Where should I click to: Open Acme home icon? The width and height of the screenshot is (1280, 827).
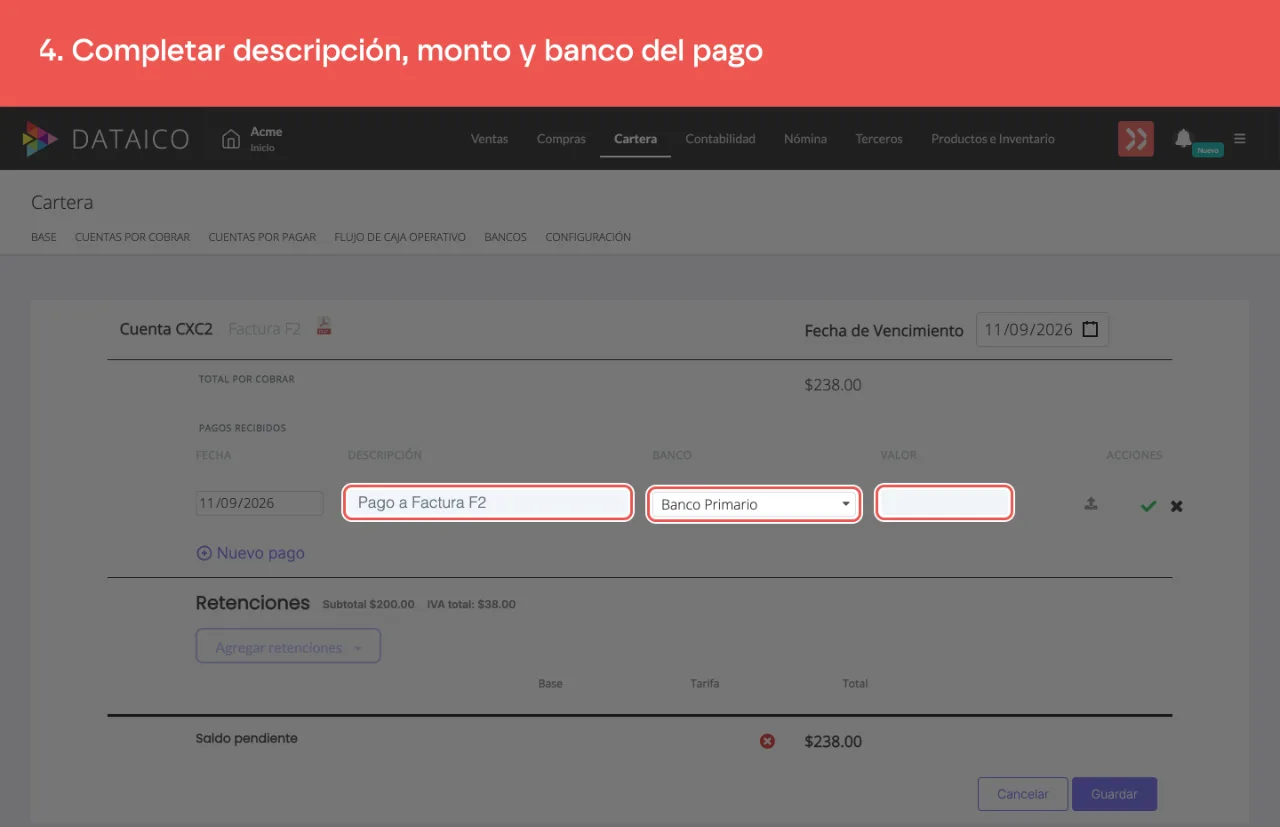point(231,139)
